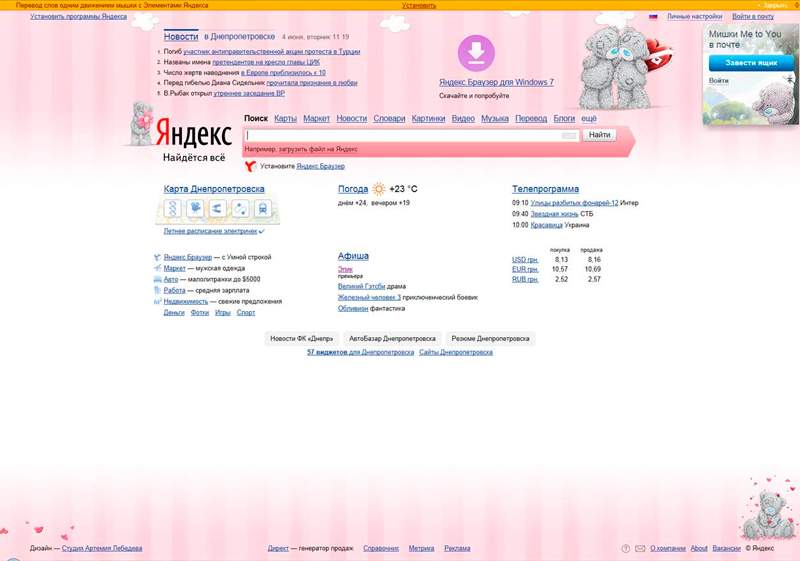Open the Маркет search tab

coord(316,118)
